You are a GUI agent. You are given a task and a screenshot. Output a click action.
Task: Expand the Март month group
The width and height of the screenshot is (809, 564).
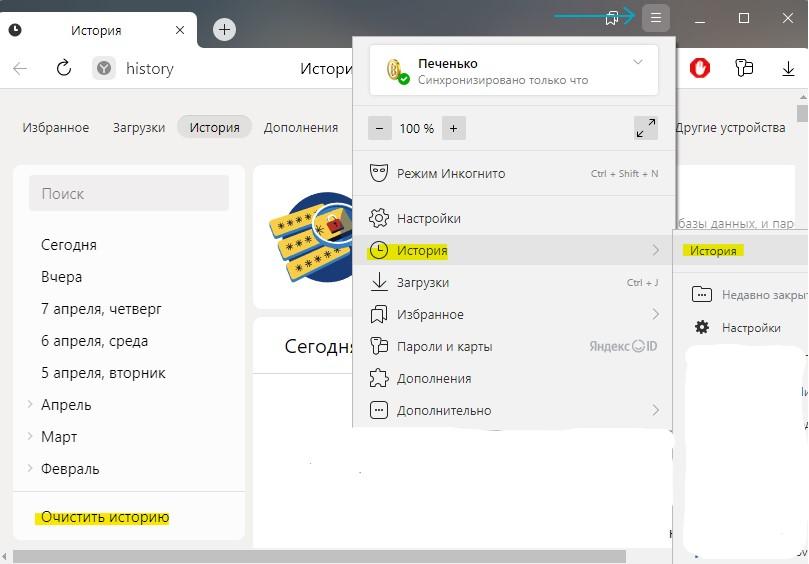coord(30,436)
